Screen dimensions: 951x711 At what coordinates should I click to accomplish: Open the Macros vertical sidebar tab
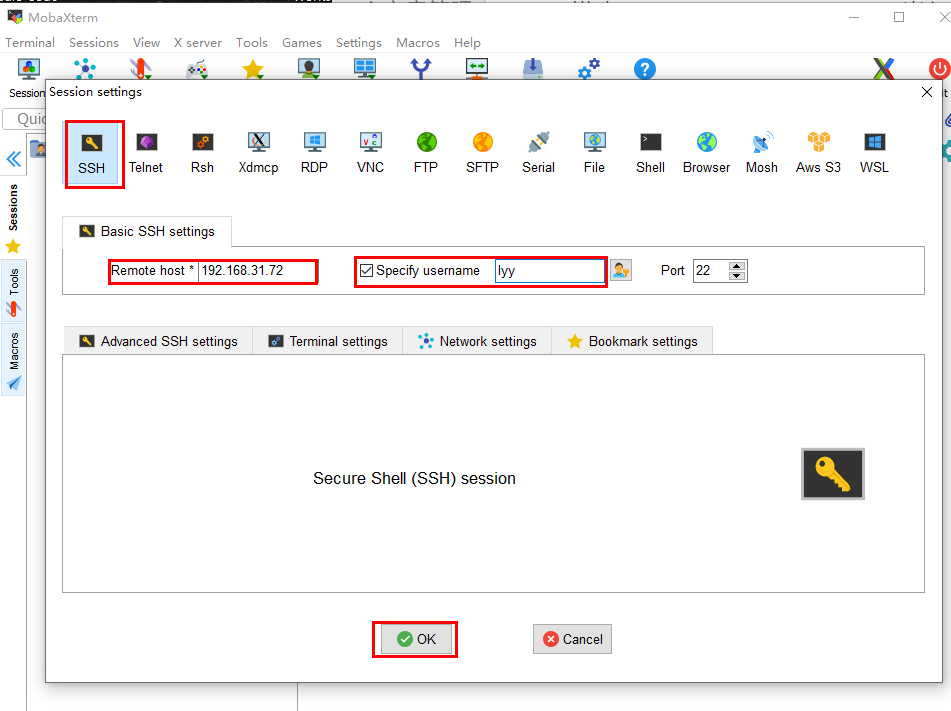click(x=13, y=360)
